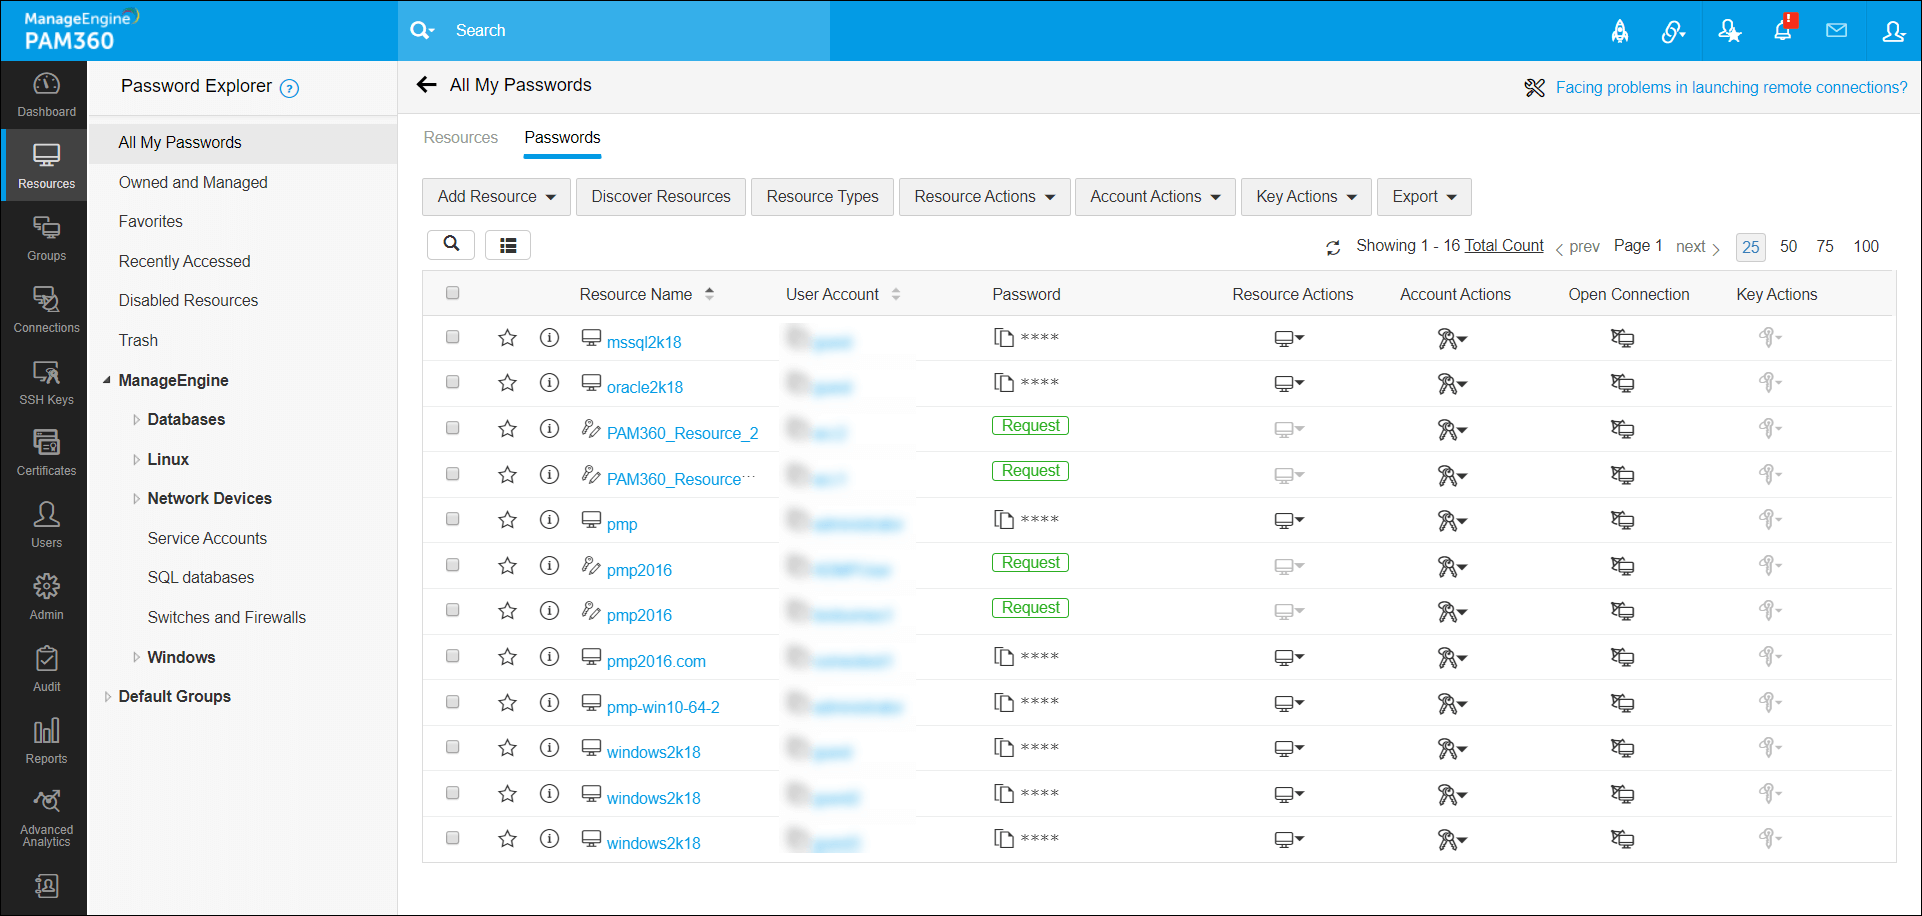Open the Dashboard section in the sidebar

[x=46, y=96]
